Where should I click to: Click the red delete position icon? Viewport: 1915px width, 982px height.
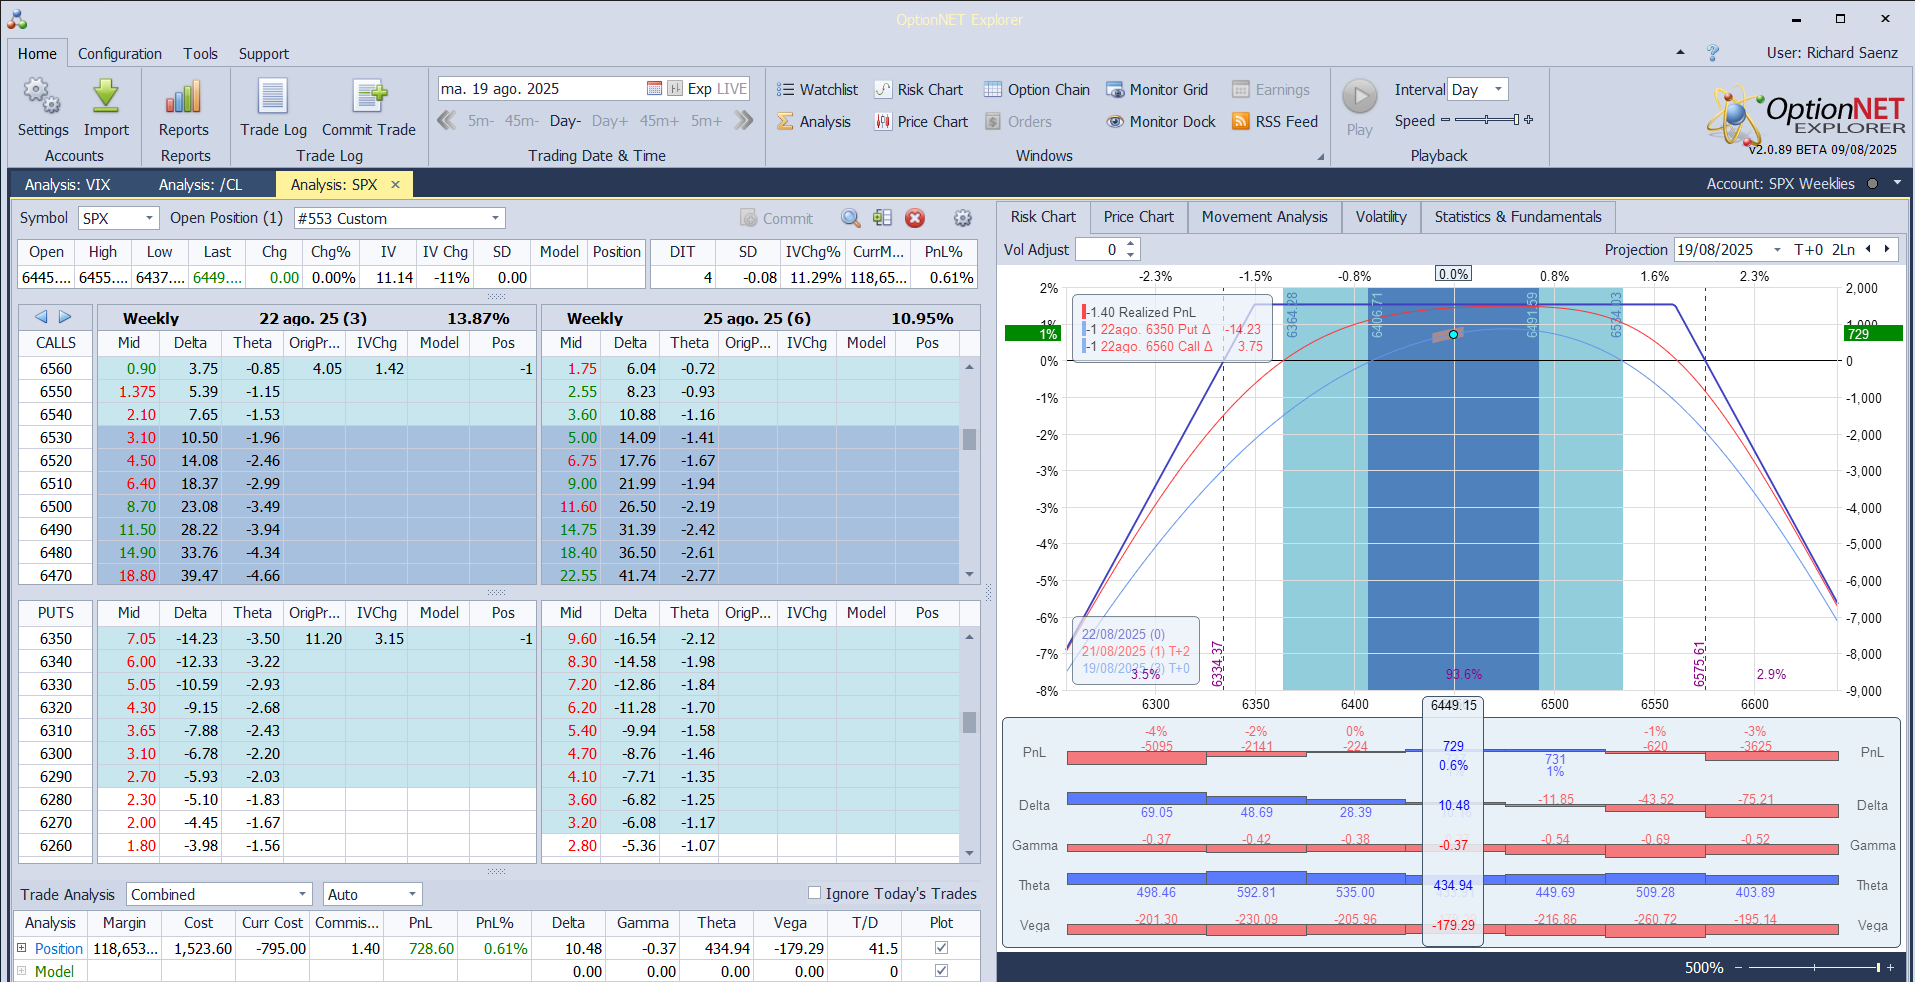(915, 218)
